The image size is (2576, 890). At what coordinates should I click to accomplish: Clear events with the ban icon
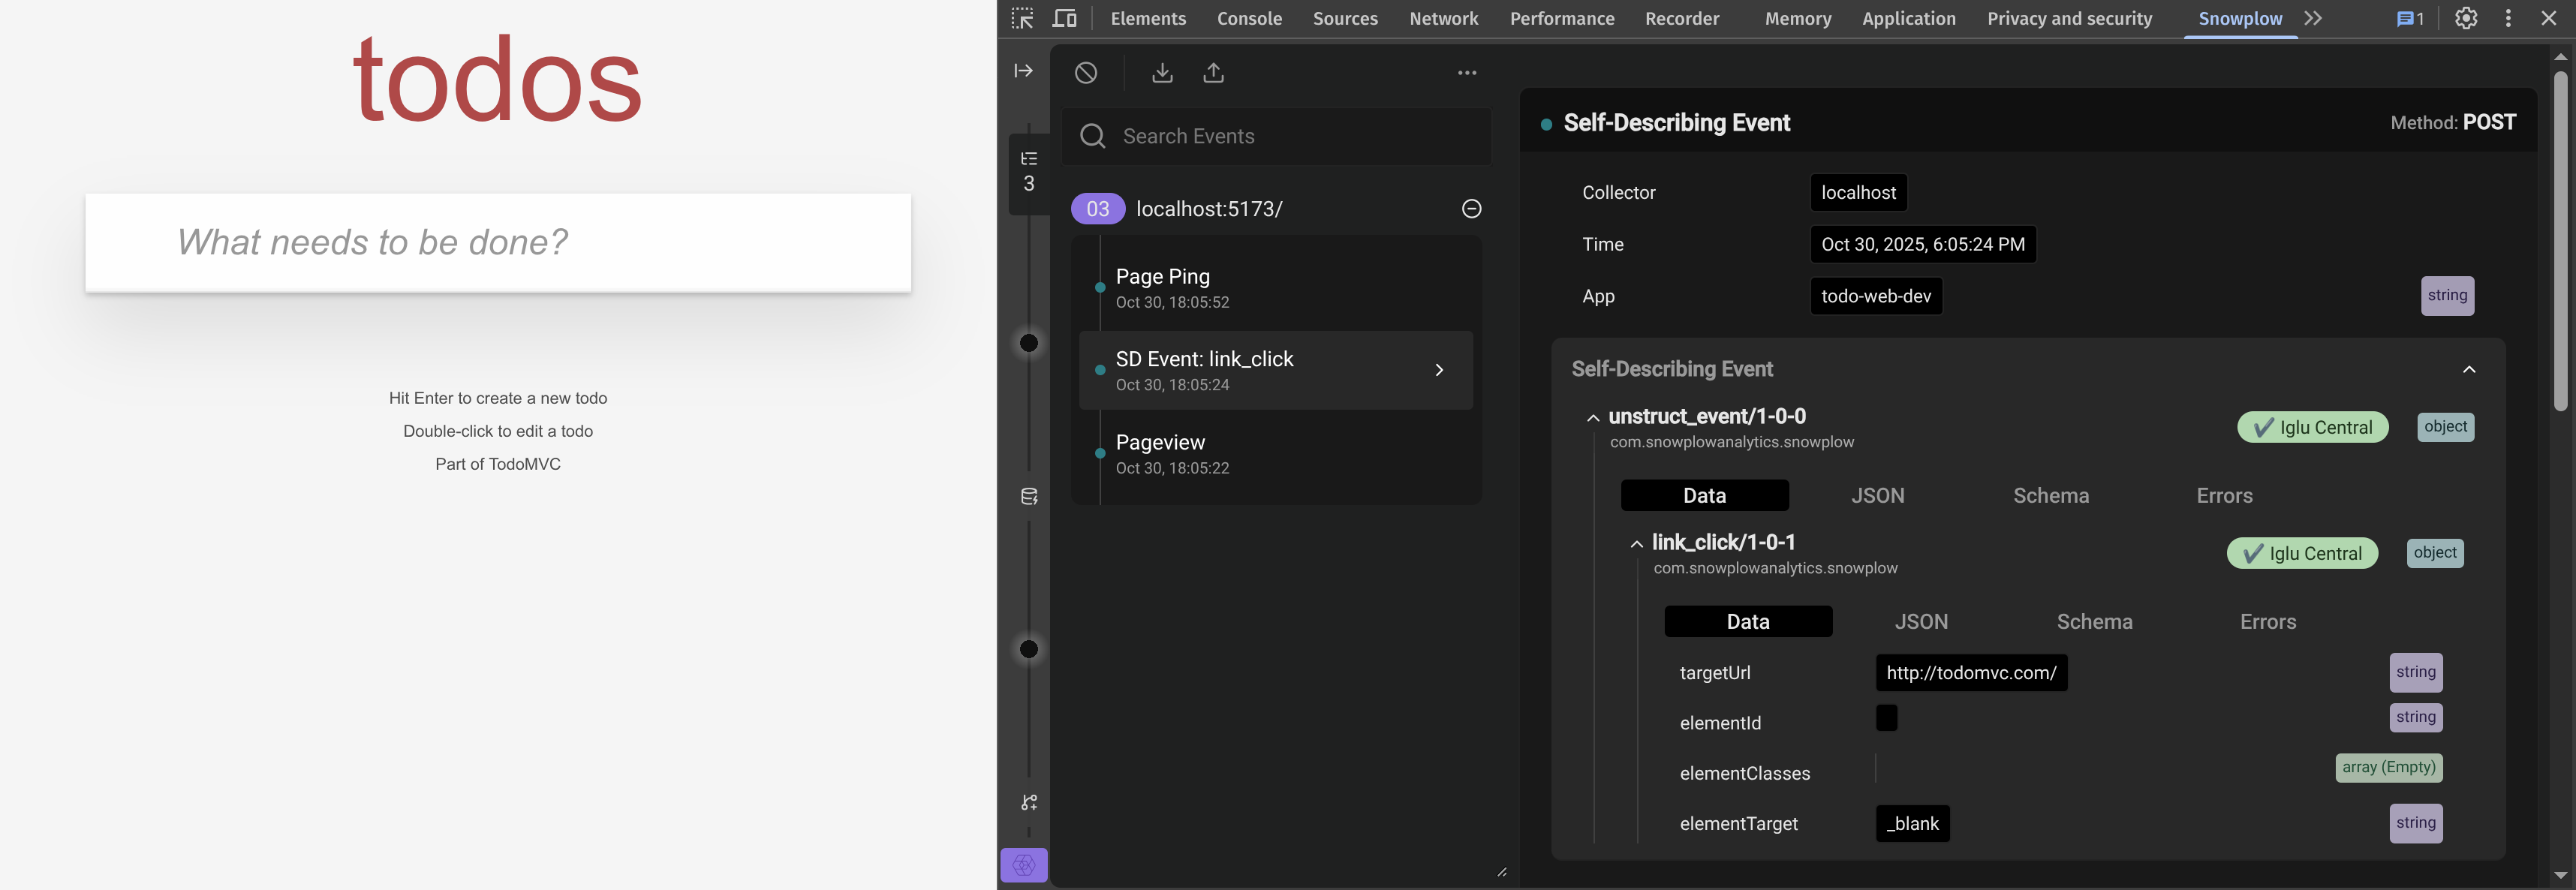tap(1086, 73)
